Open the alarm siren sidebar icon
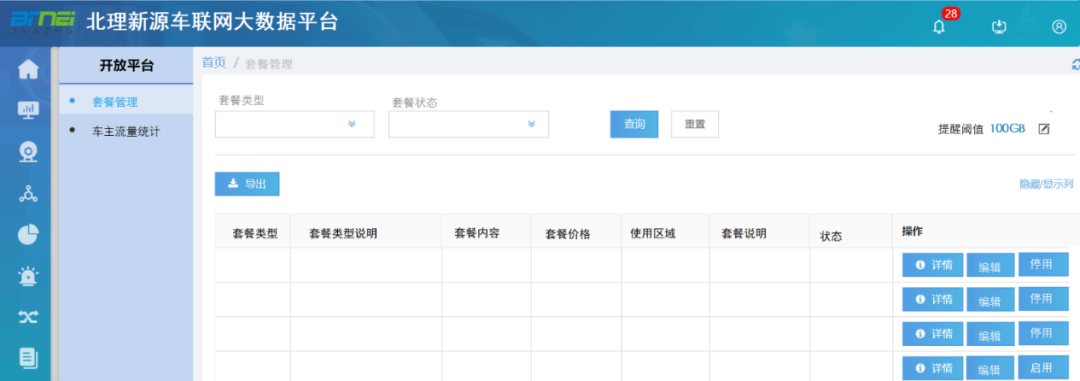The width and height of the screenshot is (1080, 381). click(x=28, y=276)
